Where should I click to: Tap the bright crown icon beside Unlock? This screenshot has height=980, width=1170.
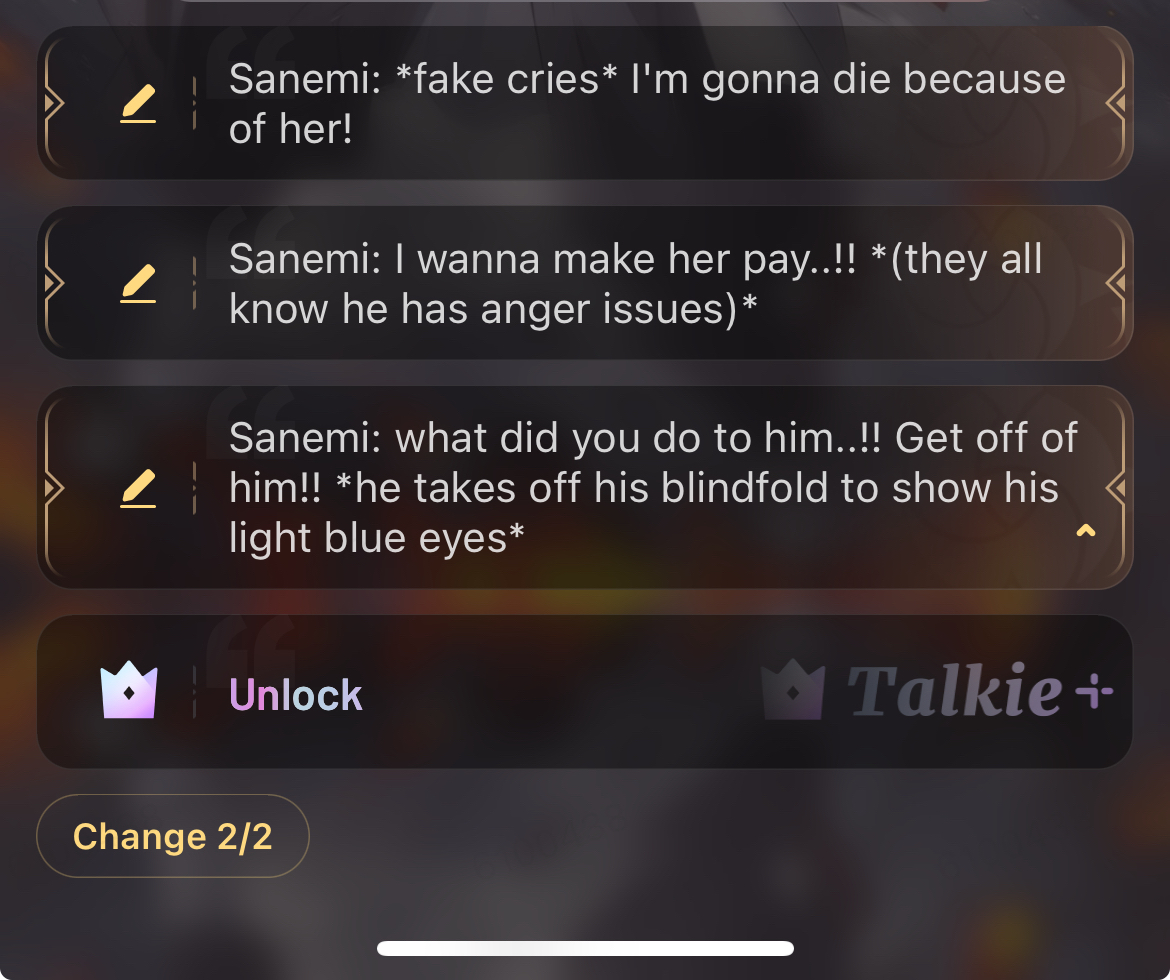pyautogui.click(x=128, y=690)
